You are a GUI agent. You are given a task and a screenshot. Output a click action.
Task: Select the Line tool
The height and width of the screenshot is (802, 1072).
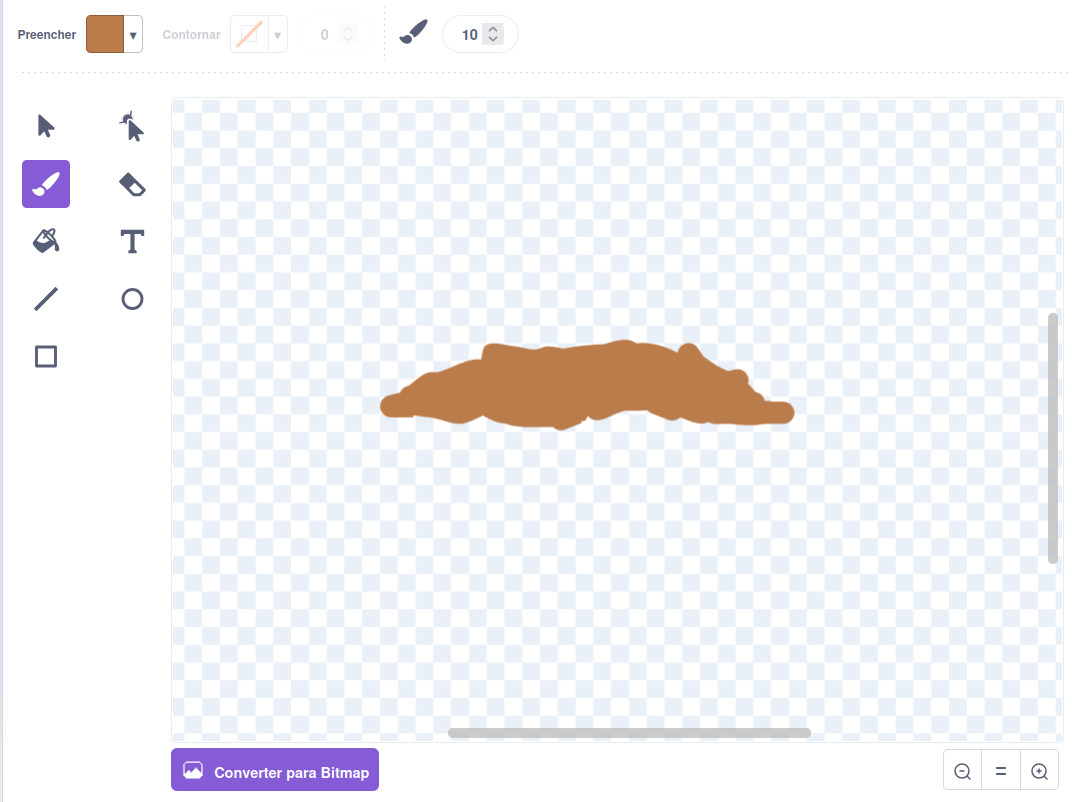click(46, 299)
